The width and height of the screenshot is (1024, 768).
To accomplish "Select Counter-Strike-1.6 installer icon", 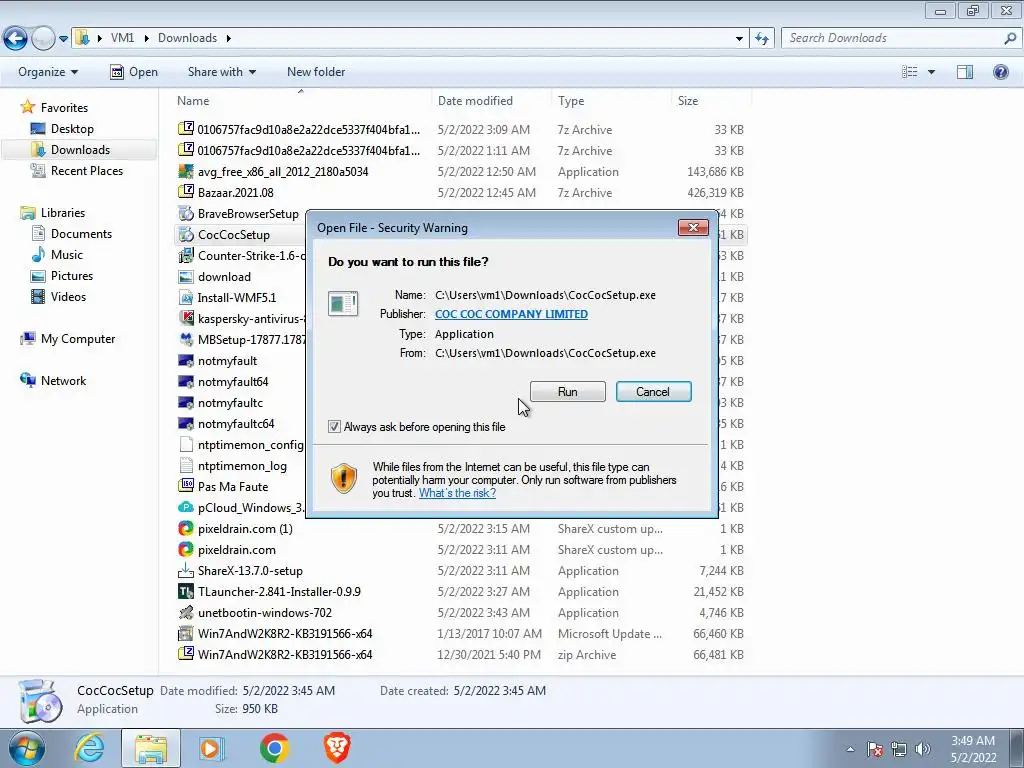I will click(x=186, y=255).
